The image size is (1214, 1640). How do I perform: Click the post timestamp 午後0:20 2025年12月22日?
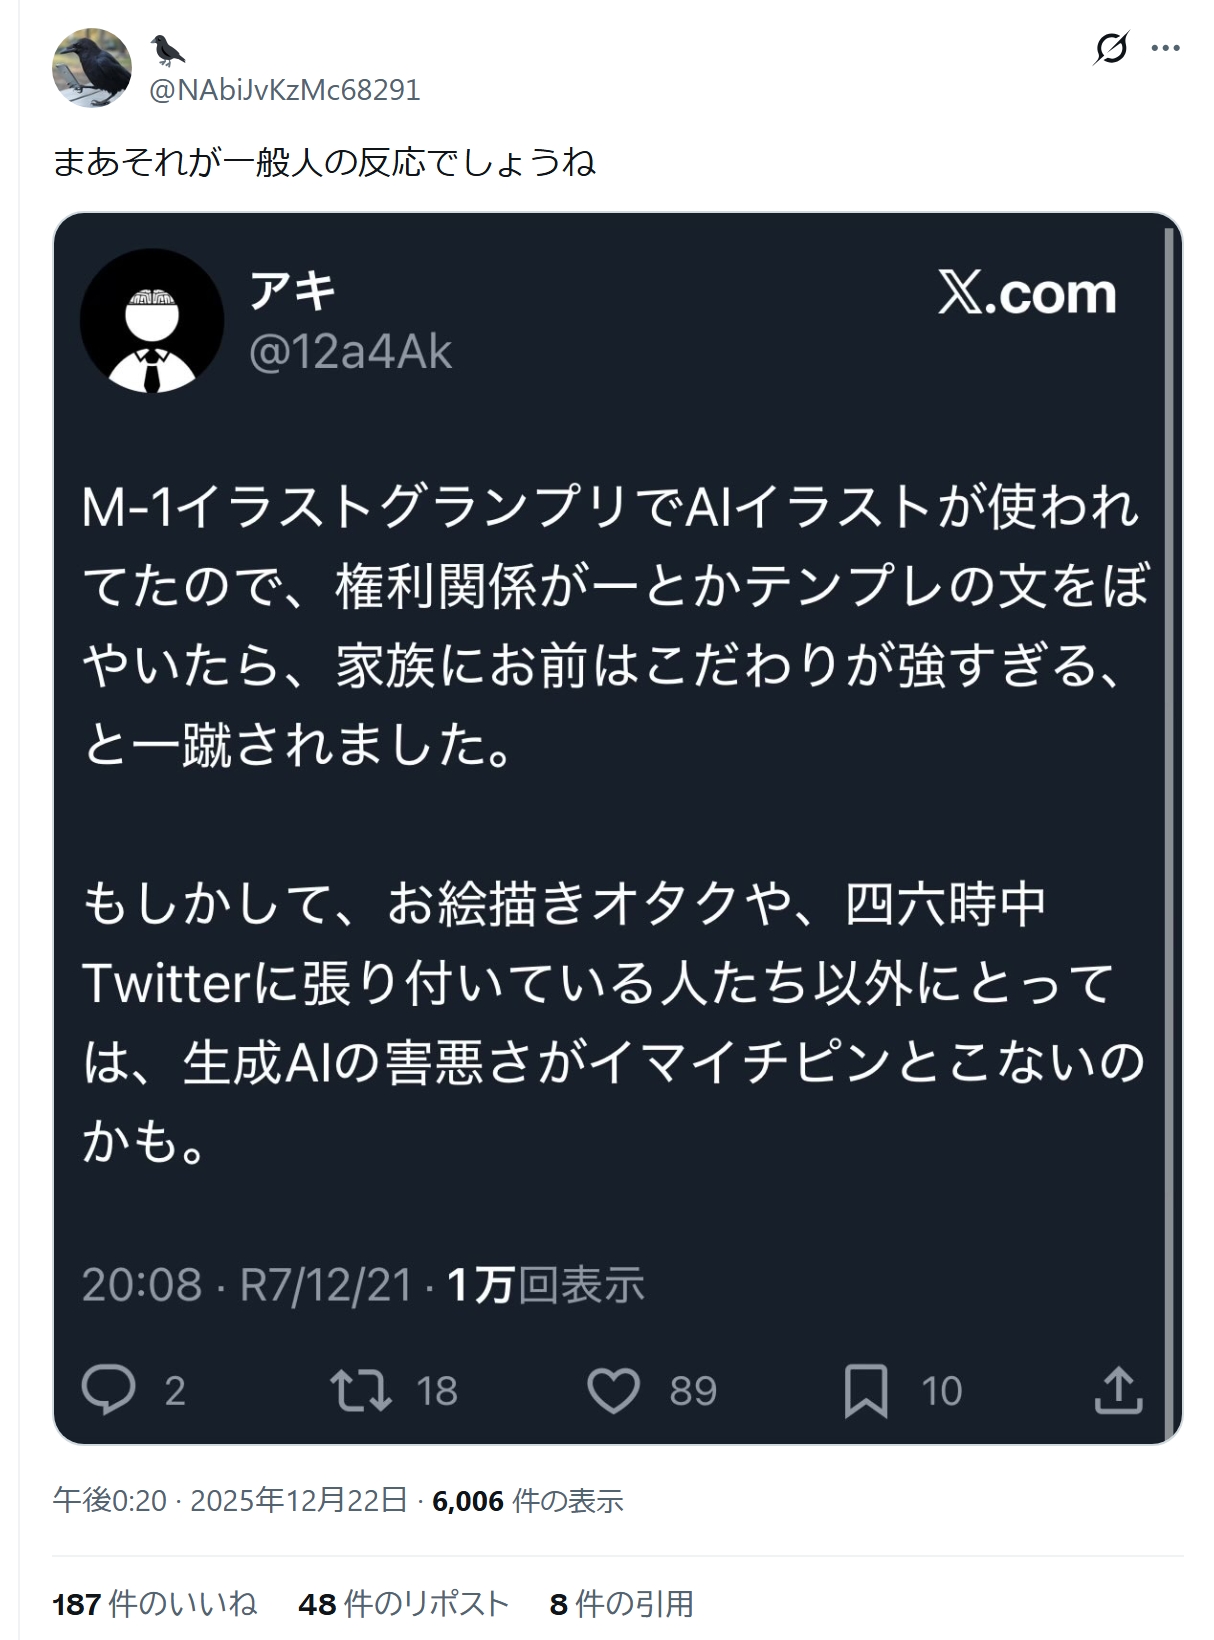click(x=230, y=1500)
